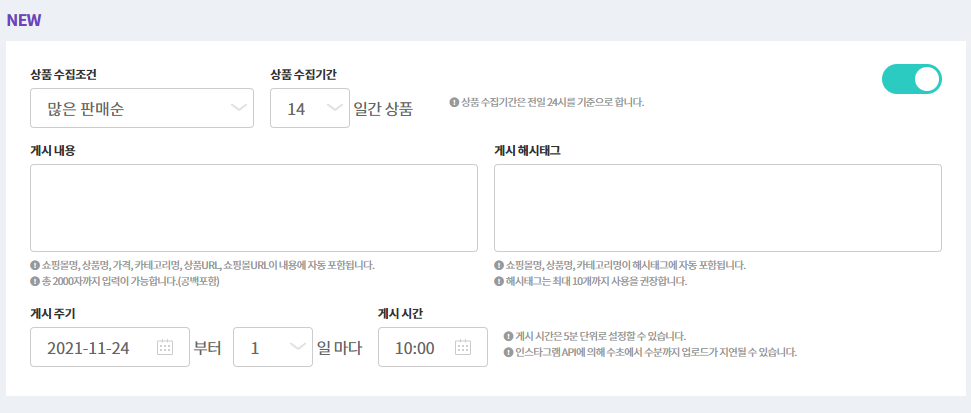Click the picker icon in 게시 시간 field
This screenshot has width=971, height=413.
pyautogui.click(x=462, y=348)
